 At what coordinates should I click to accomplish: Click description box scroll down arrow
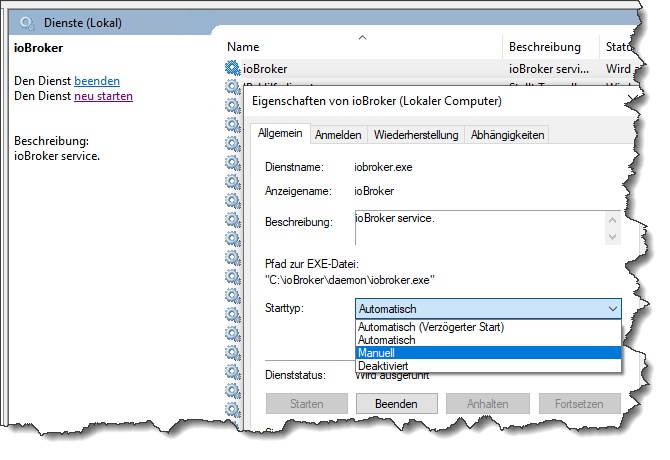612,237
